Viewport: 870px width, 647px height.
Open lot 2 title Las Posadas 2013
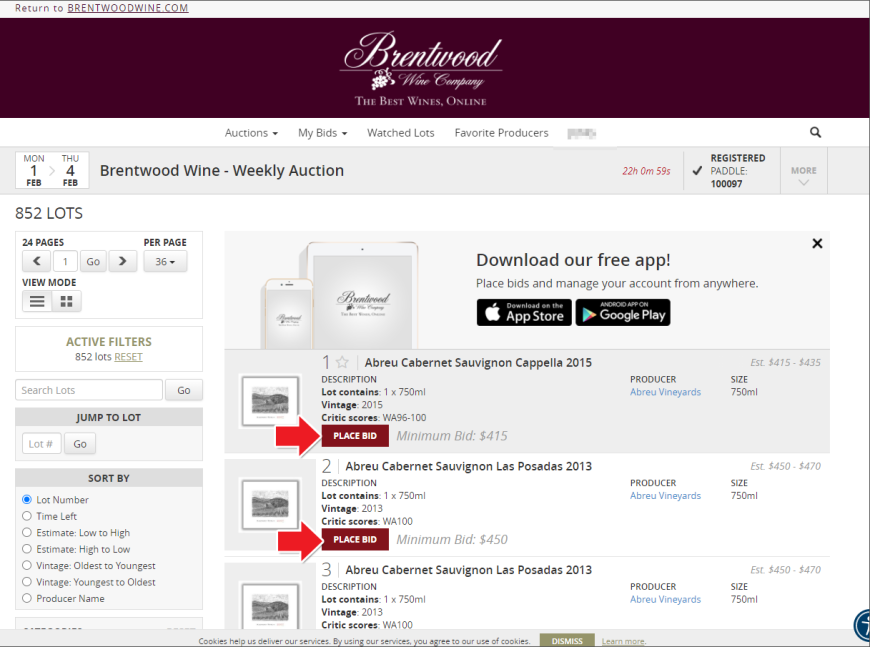tap(468, 466)
